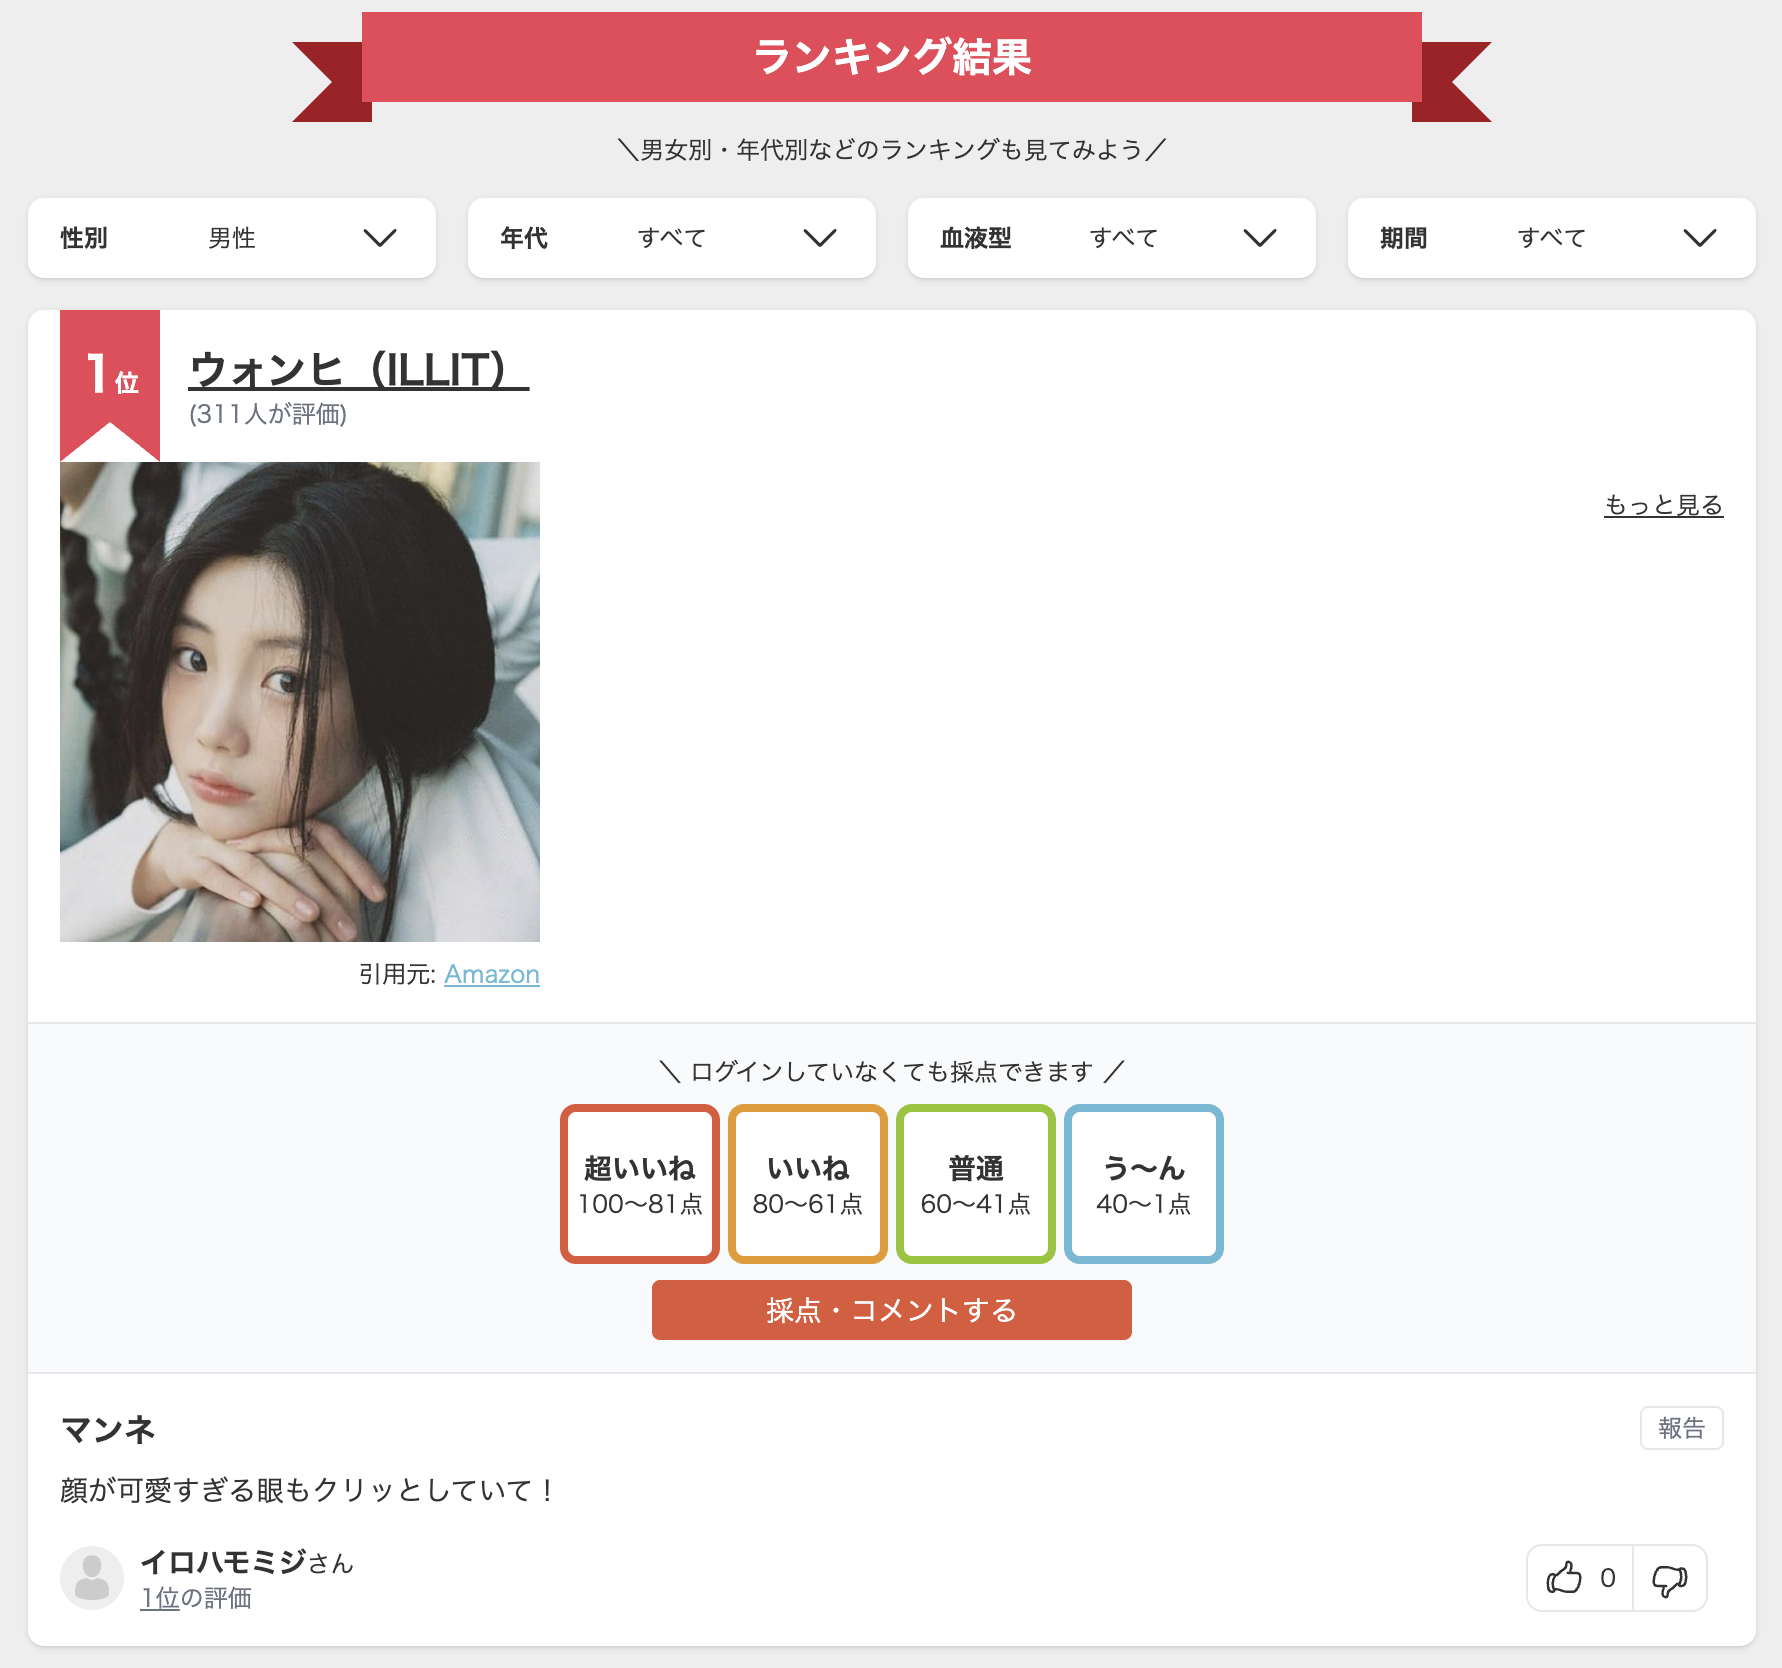Select the 超いいね 100〜81点 rating box
The image size is (1782, 1668).
point(640,1184)
